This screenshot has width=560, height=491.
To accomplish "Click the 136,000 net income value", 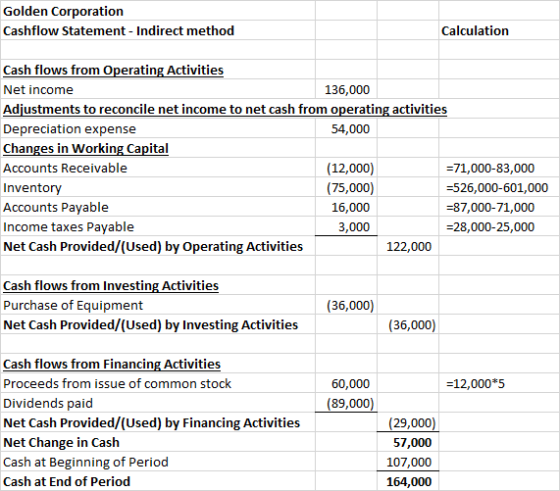I will click(347, 90).
